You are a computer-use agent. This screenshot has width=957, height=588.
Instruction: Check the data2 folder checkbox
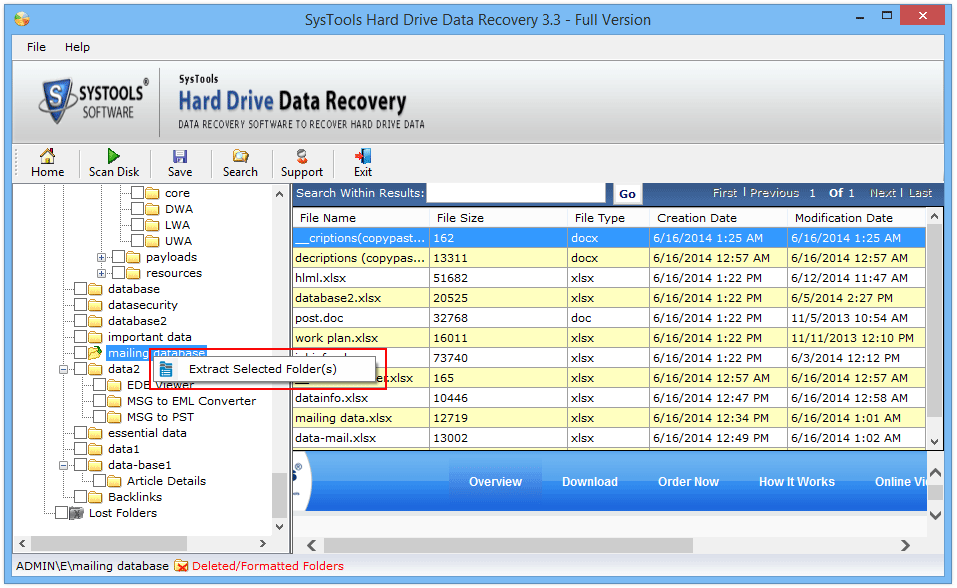point(81,369)
